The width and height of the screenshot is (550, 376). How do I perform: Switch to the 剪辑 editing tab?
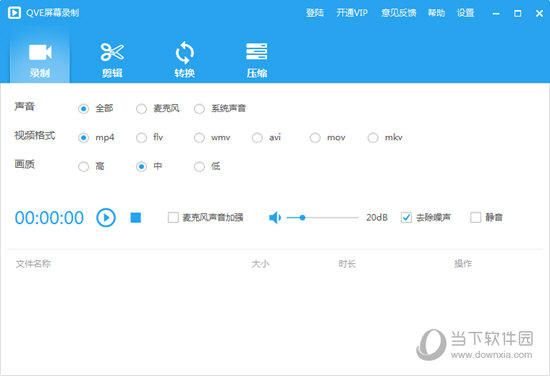pyautogui.click(x=112, y=60)
